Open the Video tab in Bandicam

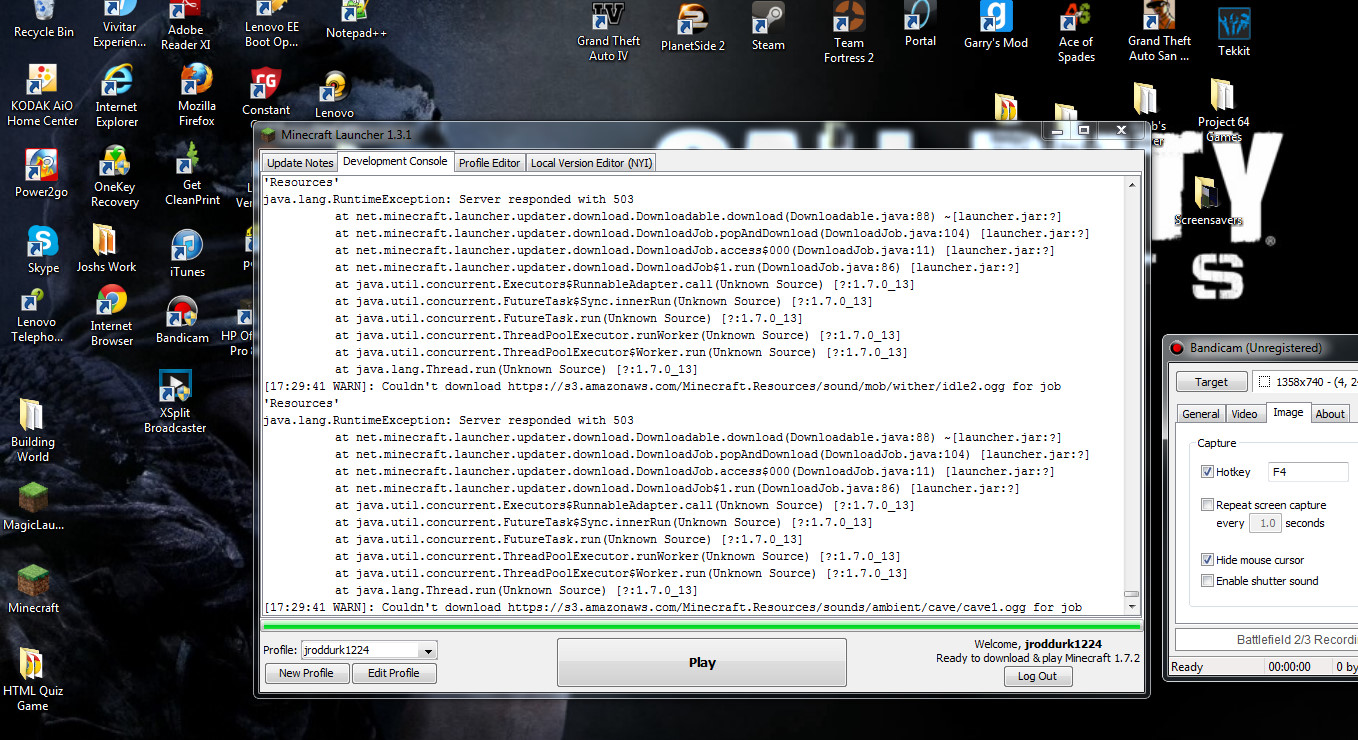pos(1244,414)
